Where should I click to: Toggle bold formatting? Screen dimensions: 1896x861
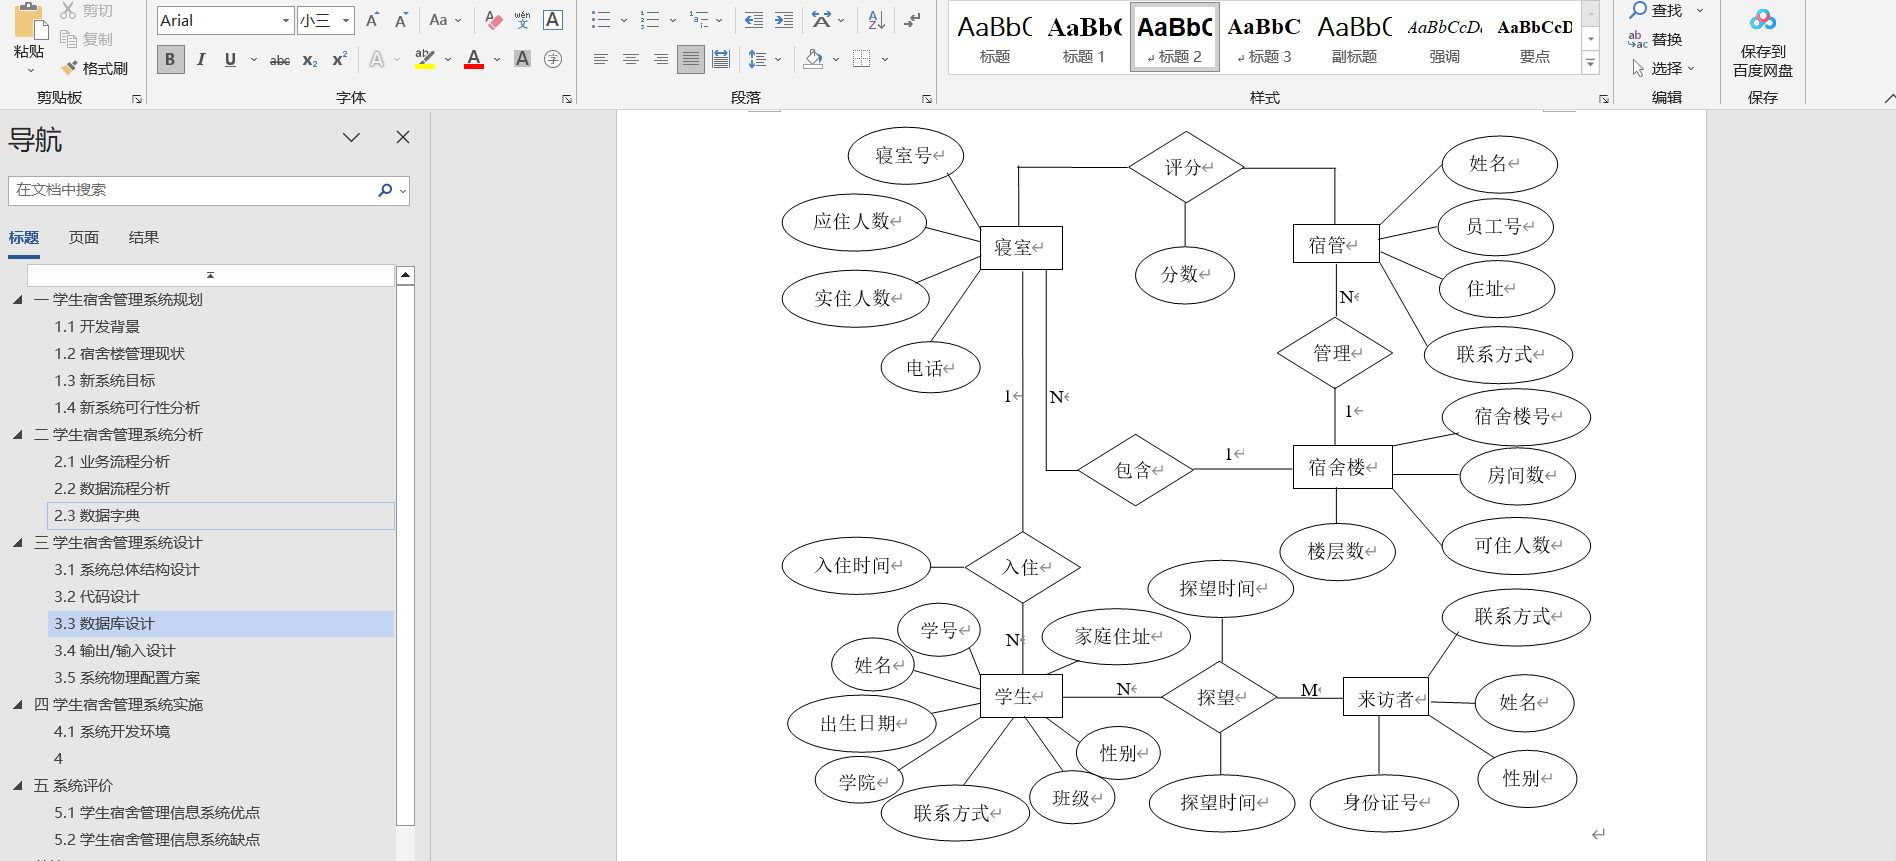(170, 59)
